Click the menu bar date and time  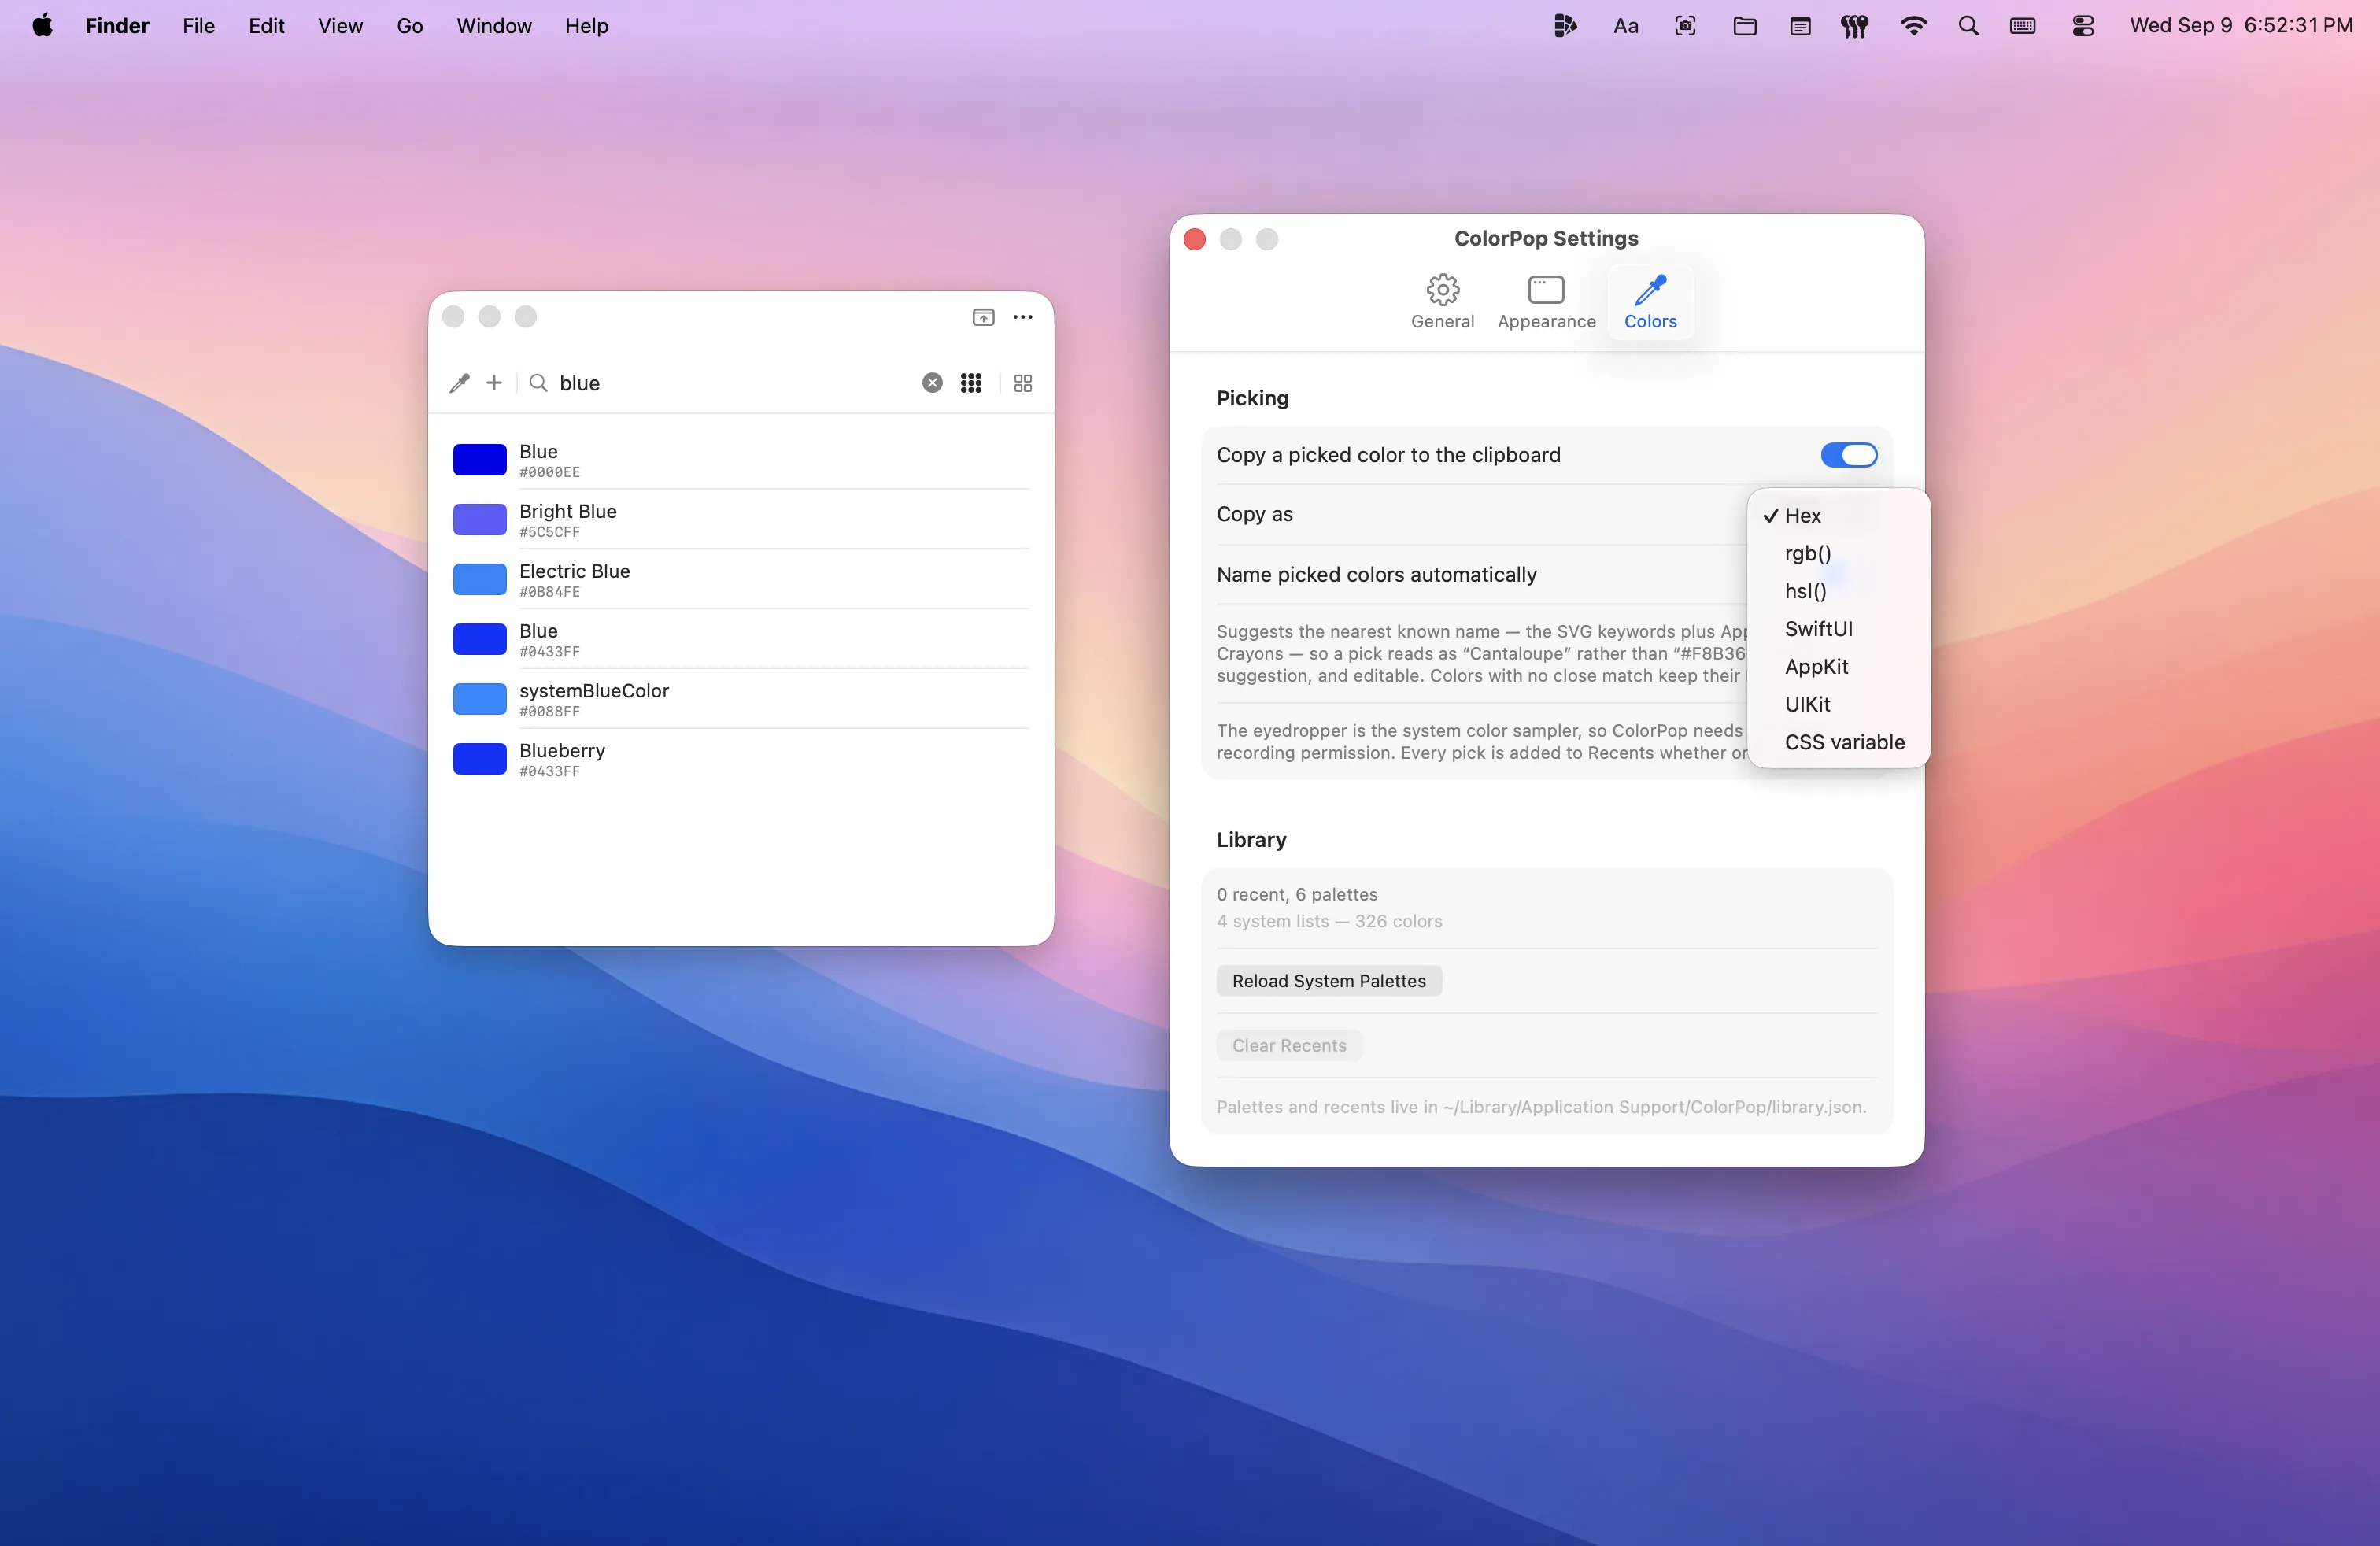[x=2241, y=26]
